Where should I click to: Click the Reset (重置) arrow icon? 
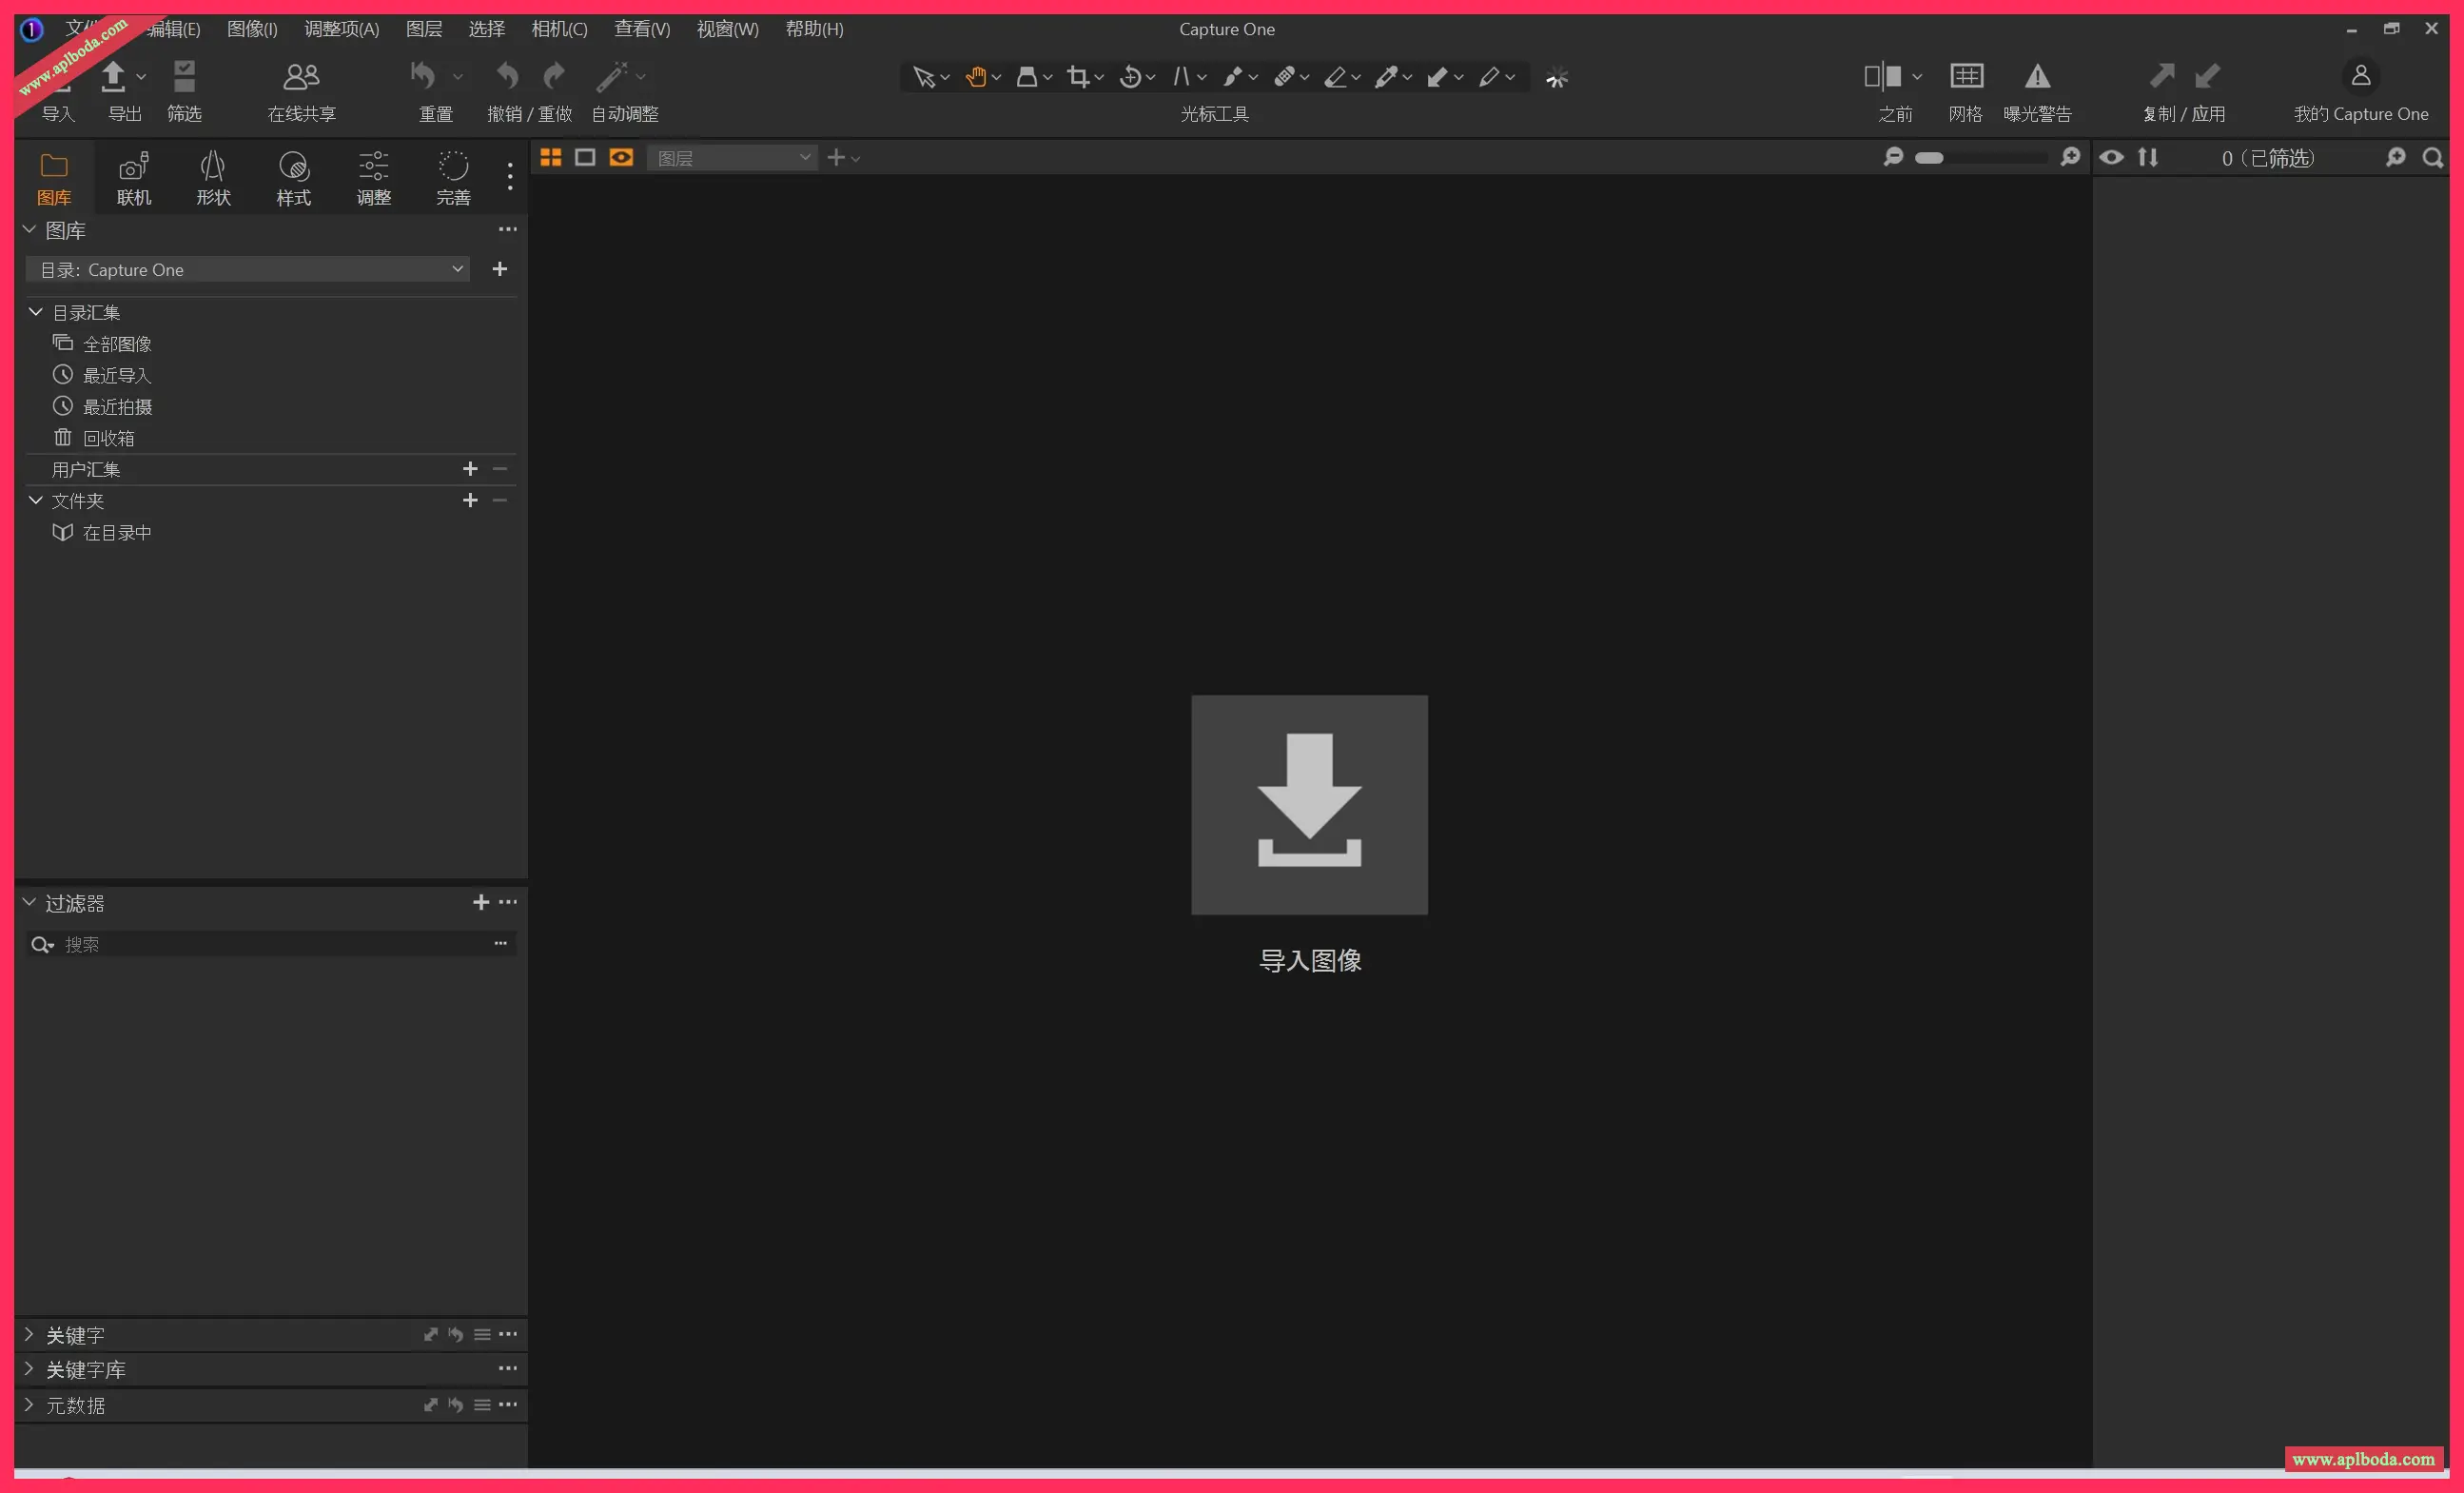(x=424, y=77)
